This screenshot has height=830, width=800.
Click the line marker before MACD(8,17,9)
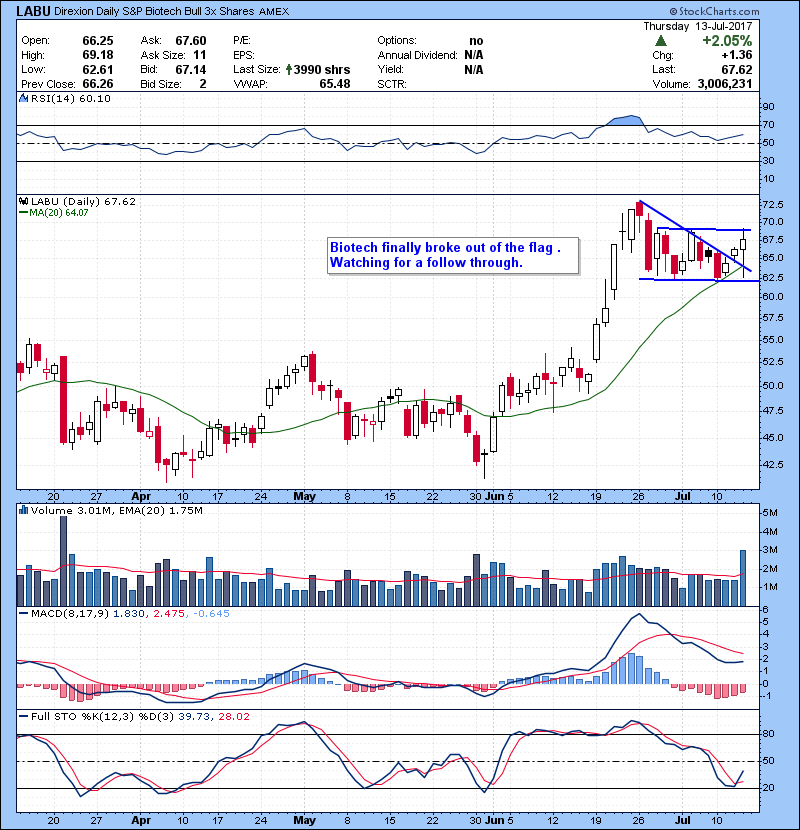click(x=23, y=614)
